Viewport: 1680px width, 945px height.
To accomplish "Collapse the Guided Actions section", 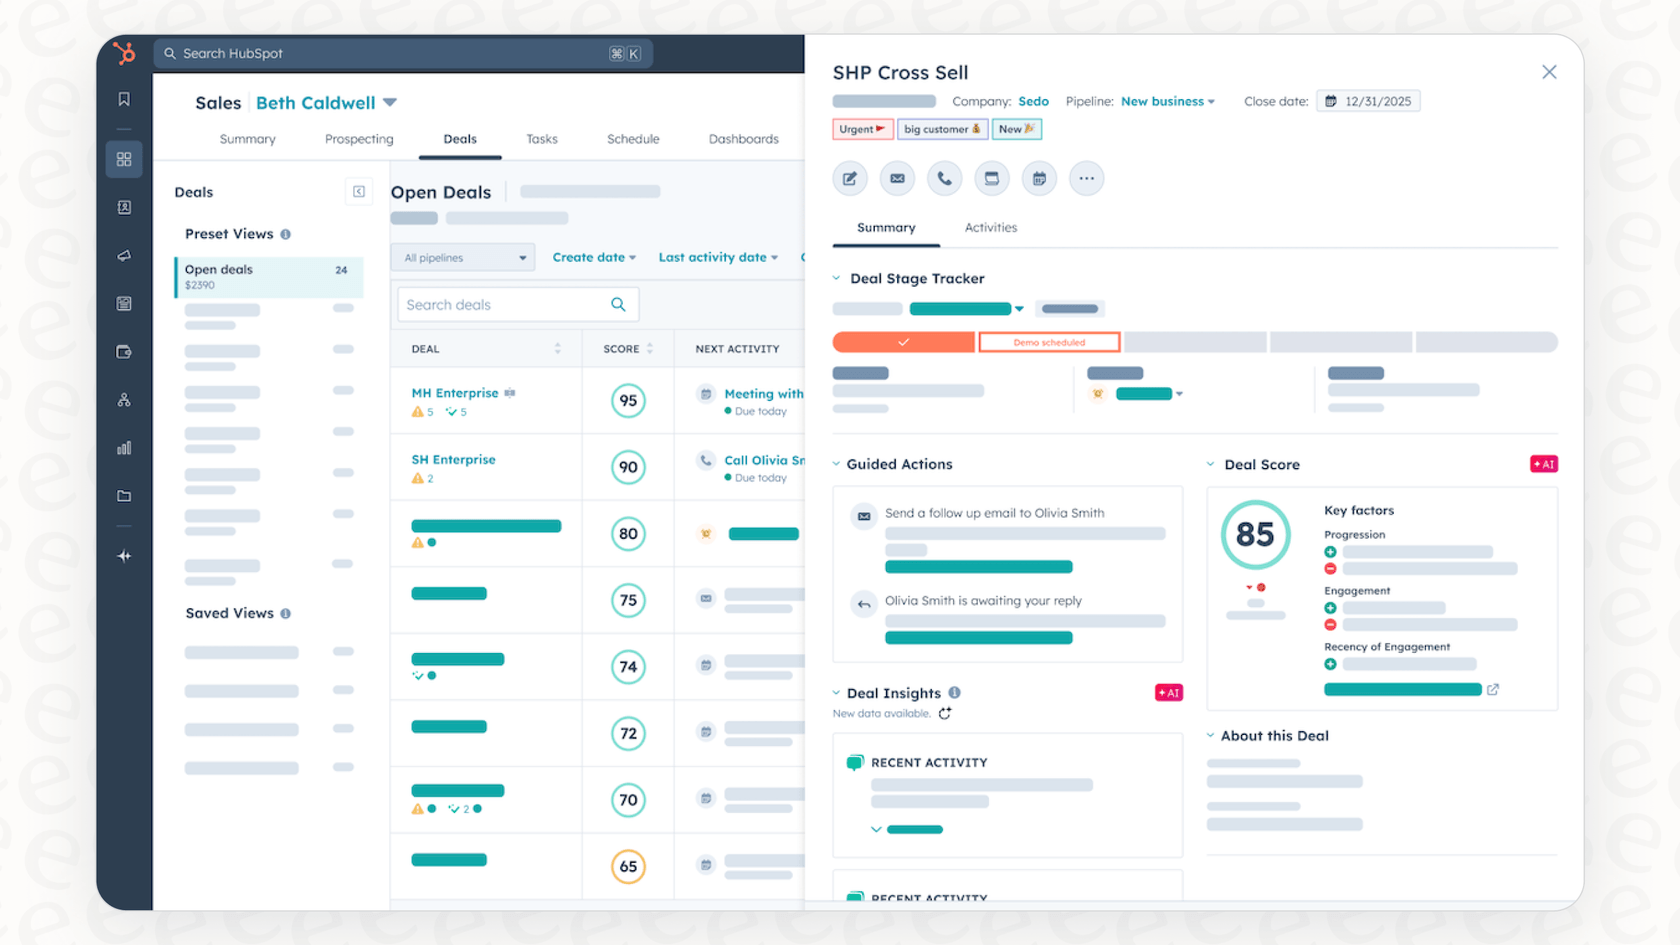I will pos(838,464).
